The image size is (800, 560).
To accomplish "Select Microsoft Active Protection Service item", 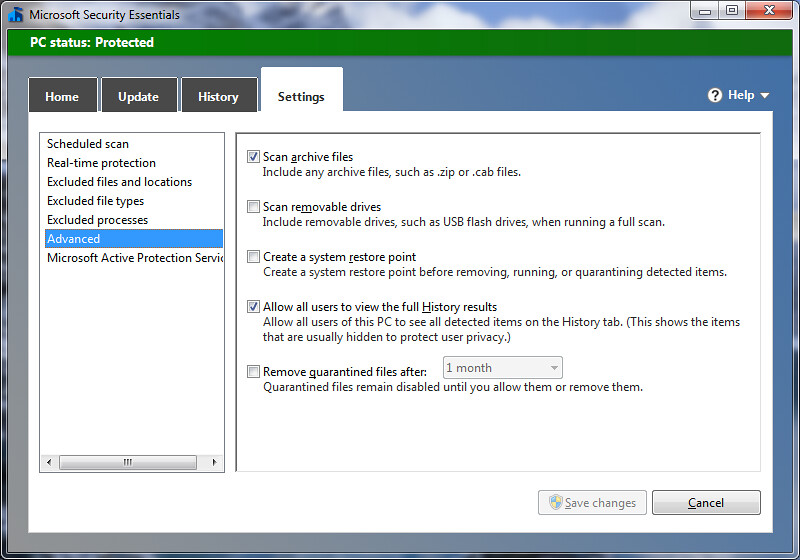I will pos(134,258).
